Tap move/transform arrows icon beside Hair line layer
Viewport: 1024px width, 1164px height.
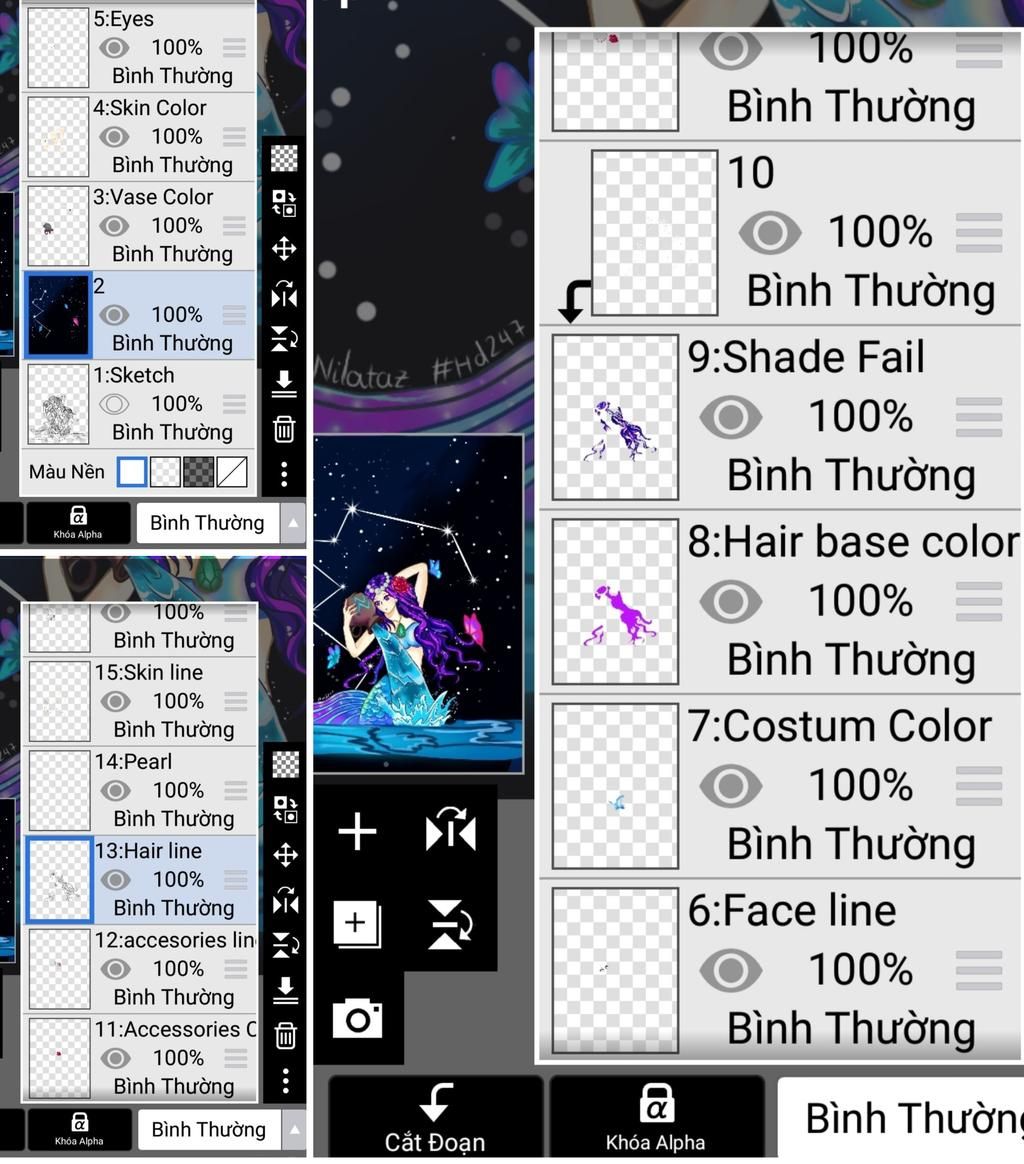tap(285, 855)
